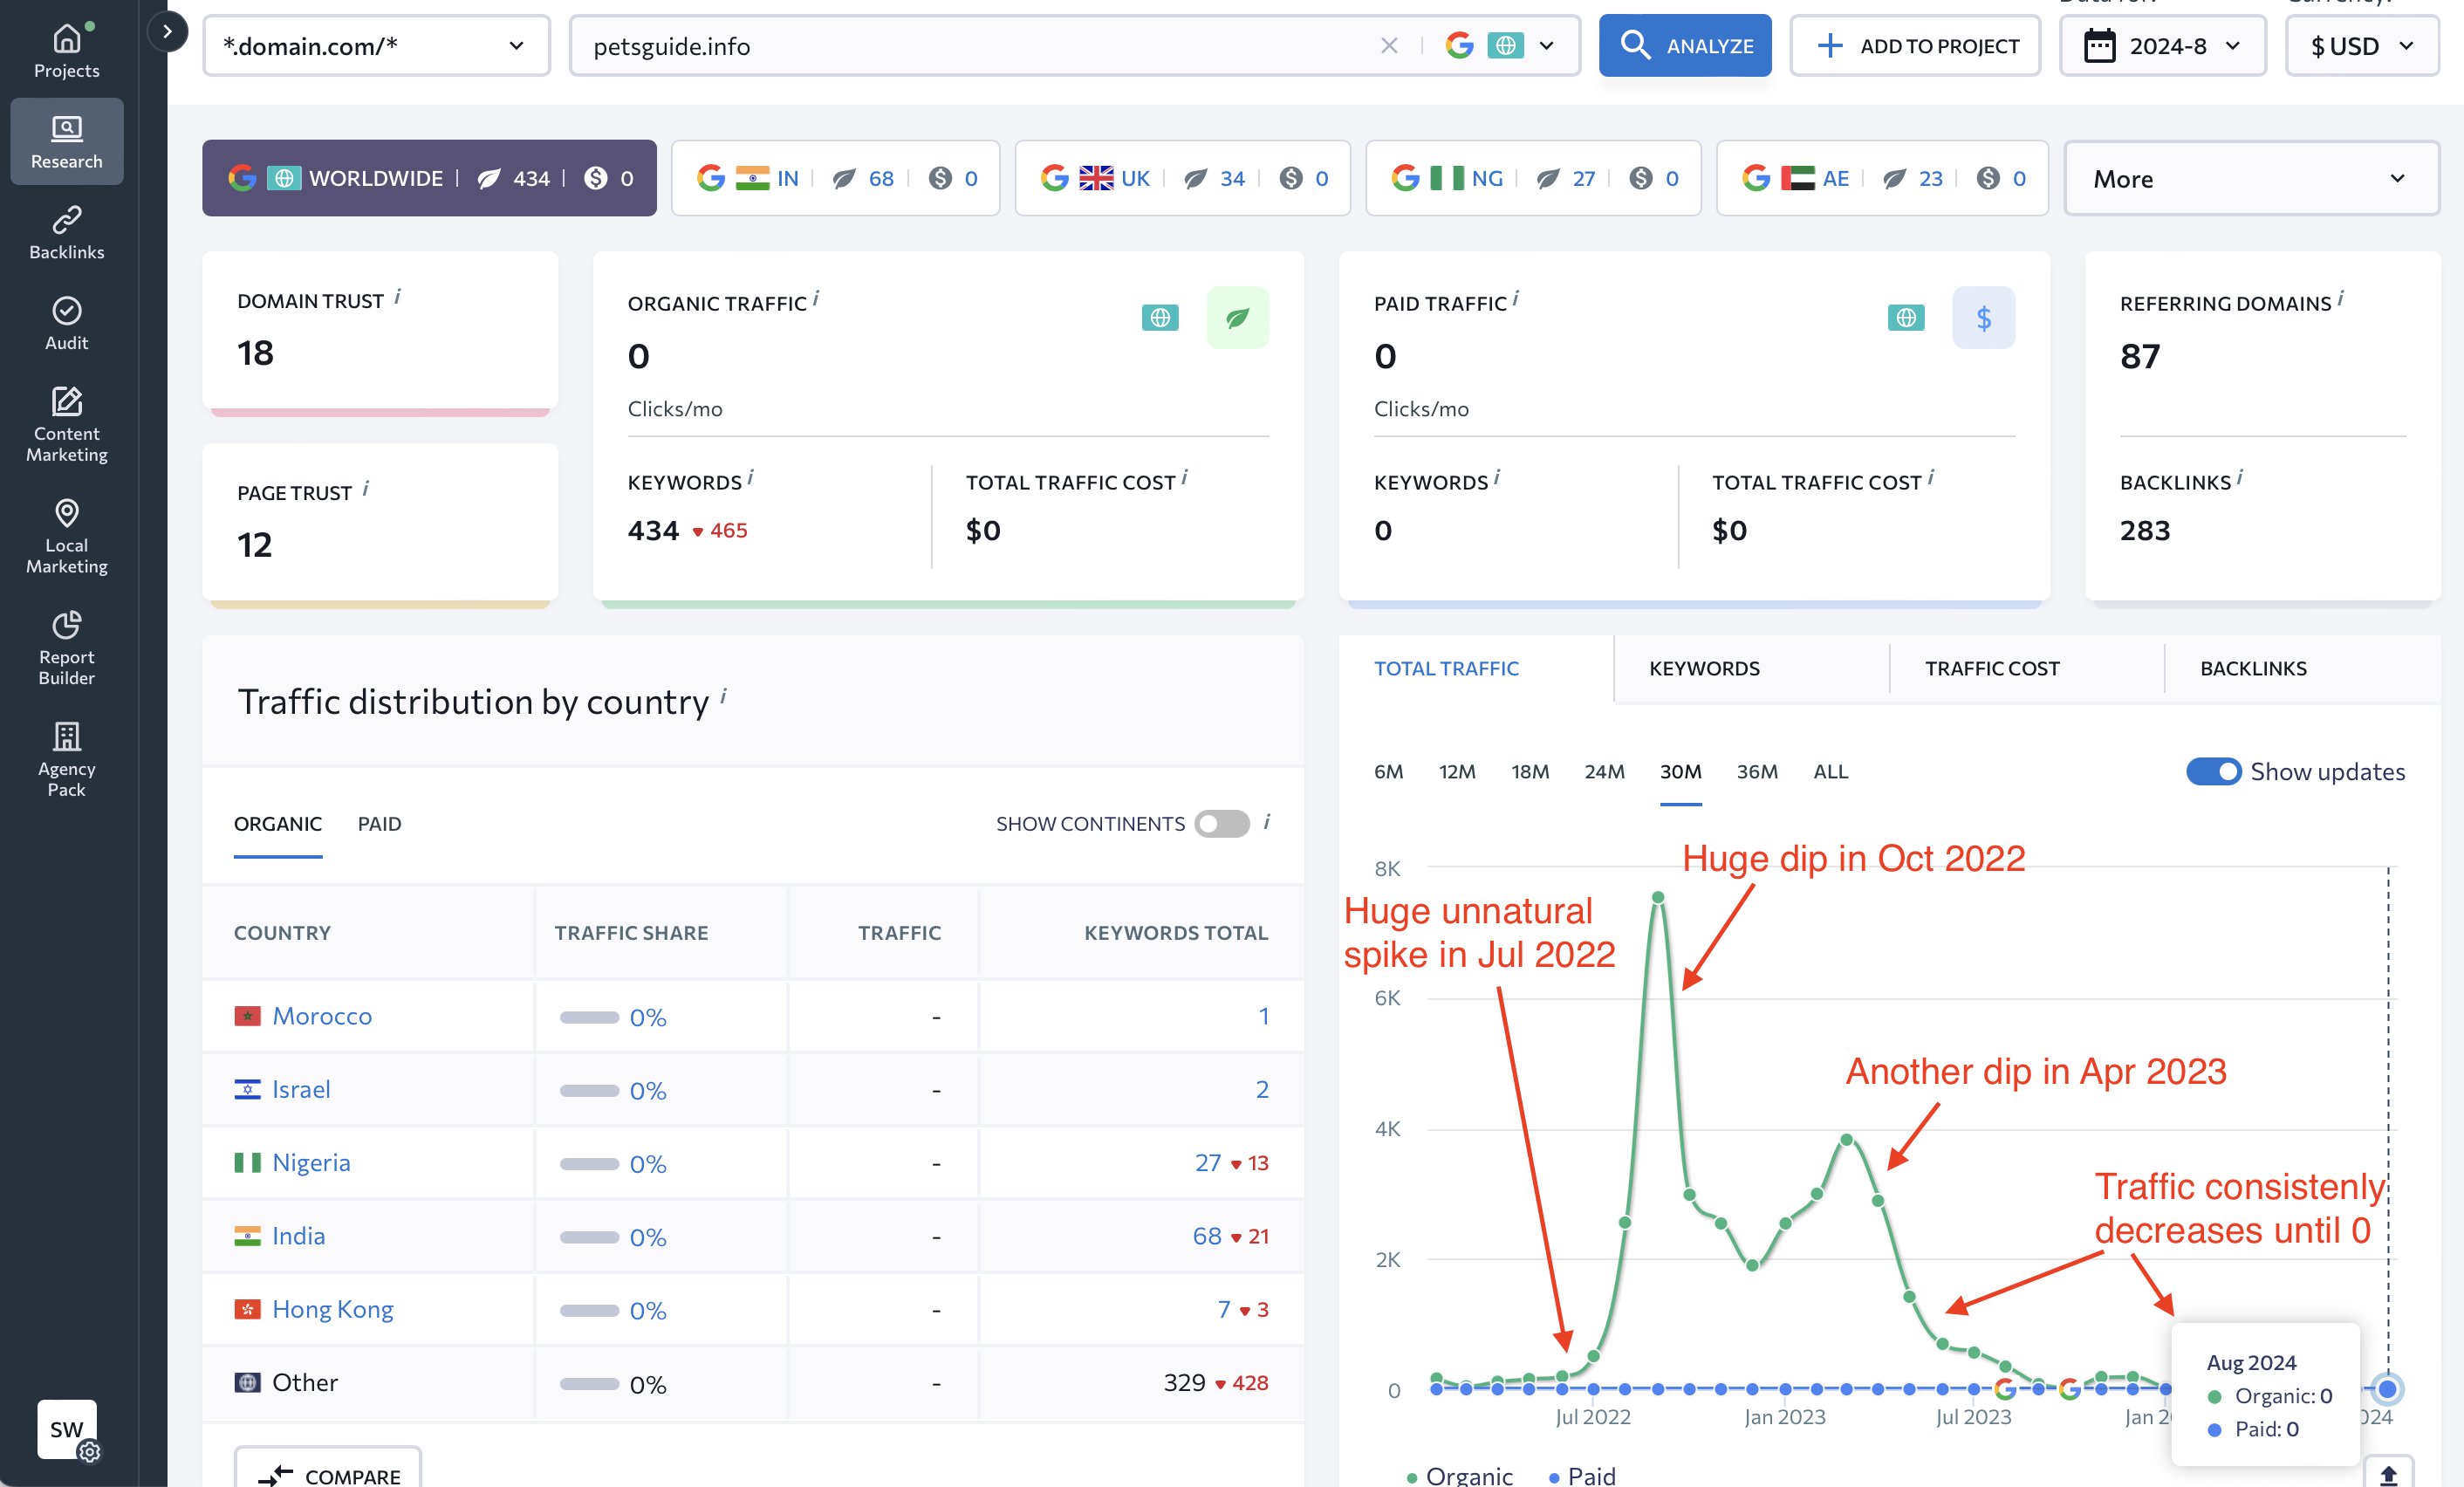
Task: Set chart range to 6M
Action: [1388, 771]
